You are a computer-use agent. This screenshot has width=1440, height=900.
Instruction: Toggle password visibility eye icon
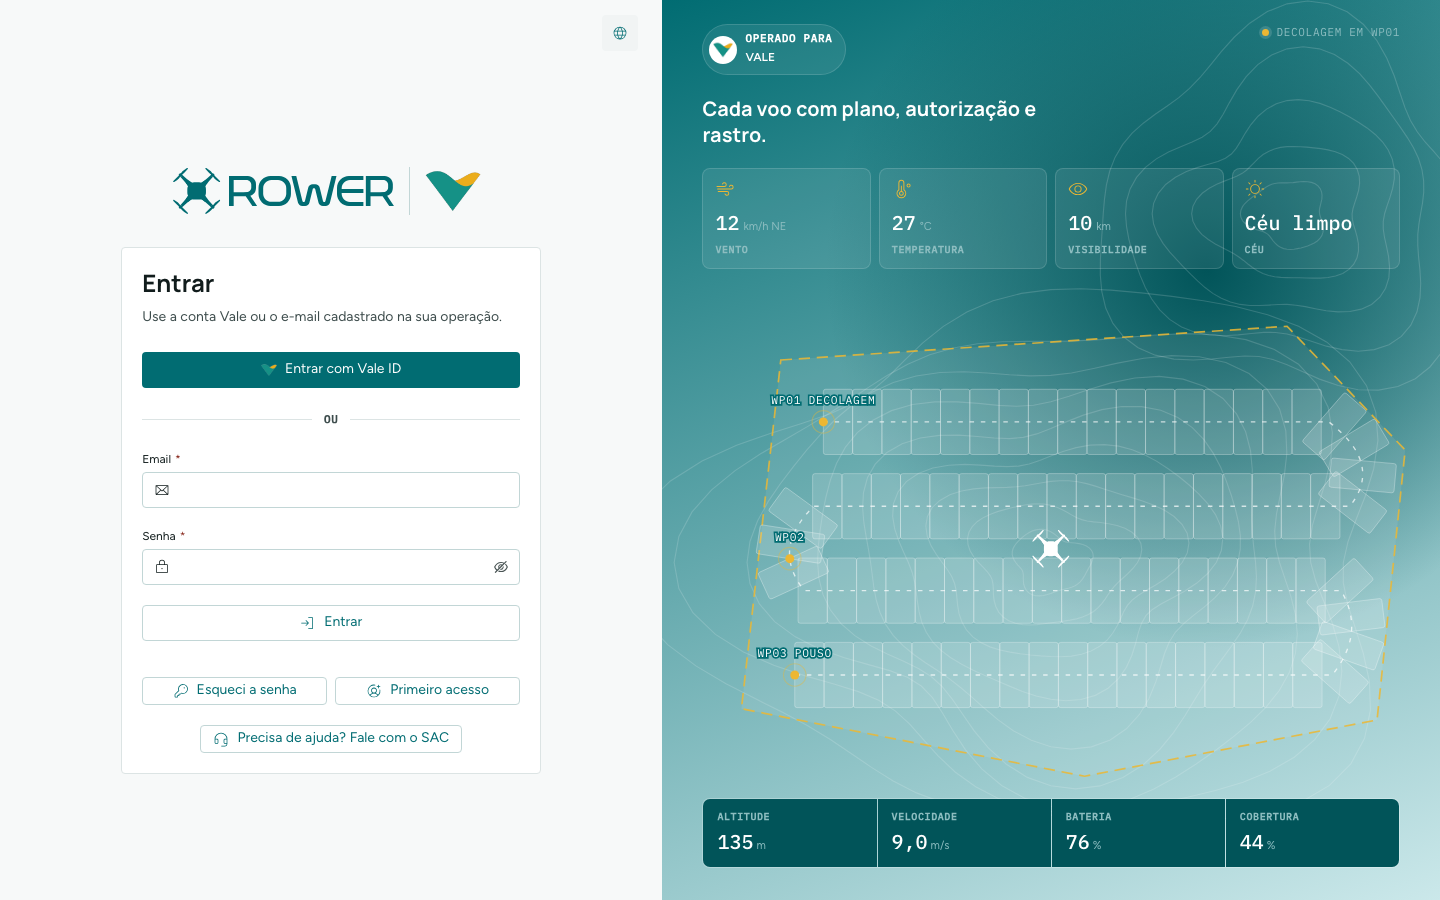[501, 567]
